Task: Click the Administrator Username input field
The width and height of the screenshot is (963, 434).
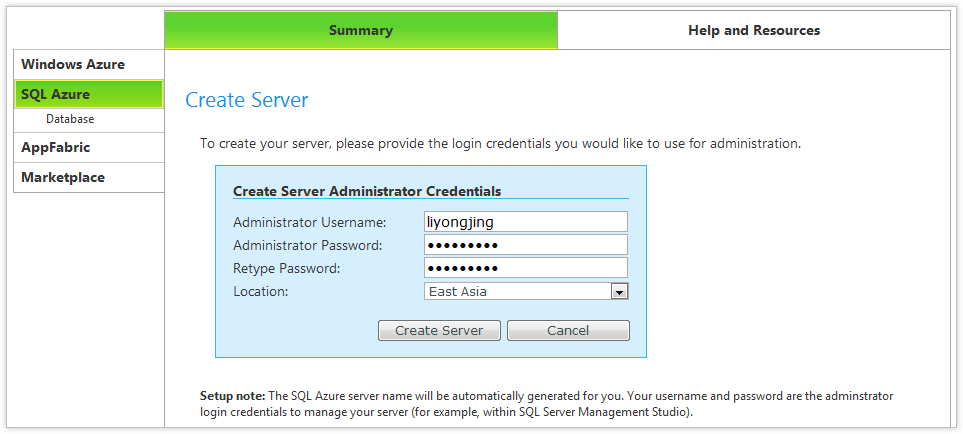Action: 526,222
